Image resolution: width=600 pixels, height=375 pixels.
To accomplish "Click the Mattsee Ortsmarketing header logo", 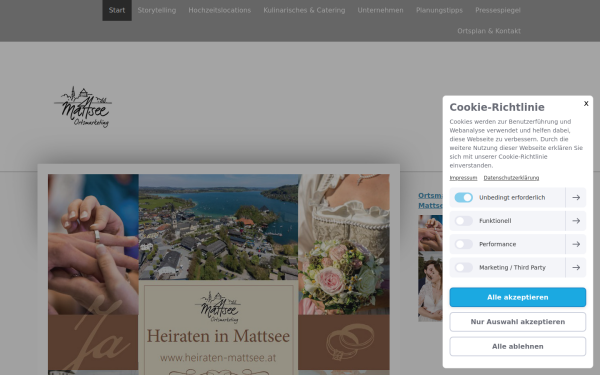I will (x=83, y=107).
